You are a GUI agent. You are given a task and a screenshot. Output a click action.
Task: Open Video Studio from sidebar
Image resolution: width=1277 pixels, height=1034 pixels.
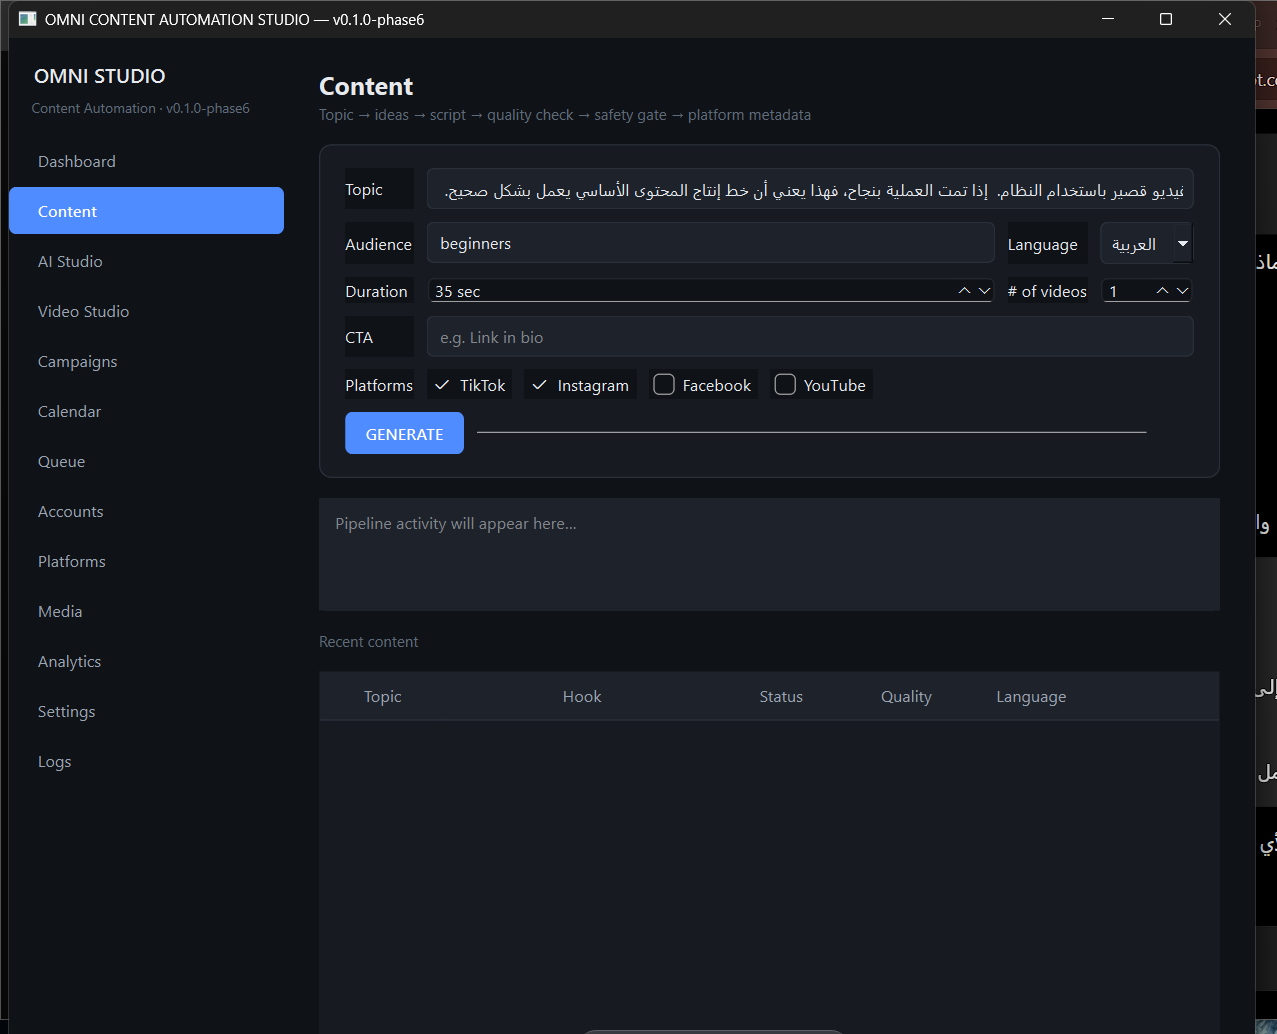pos(146,311)
